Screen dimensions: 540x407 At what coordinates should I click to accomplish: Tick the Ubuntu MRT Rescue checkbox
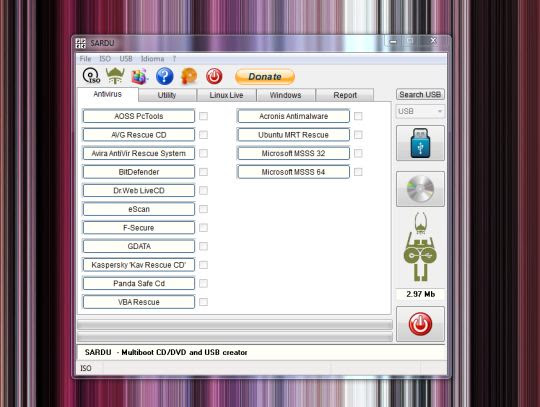tap(358, 135)
